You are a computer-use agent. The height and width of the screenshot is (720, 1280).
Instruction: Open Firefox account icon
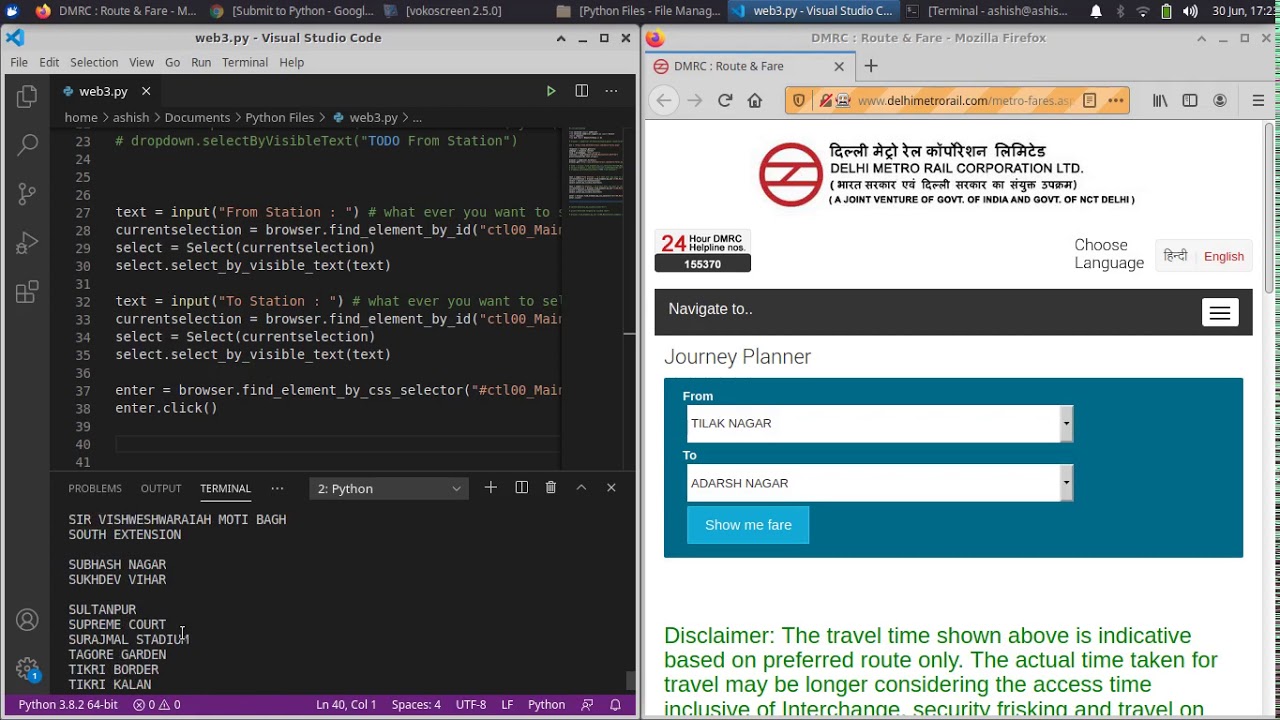coord(1220,100)
